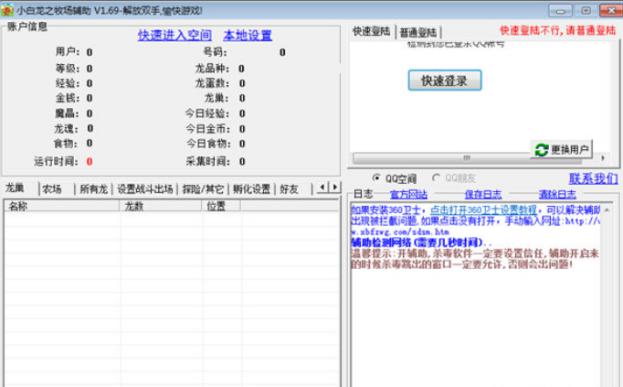The height and width of the screenshot is (387, 623).
Task: Select the QQ空间 radio button
Action: (376, 178)
